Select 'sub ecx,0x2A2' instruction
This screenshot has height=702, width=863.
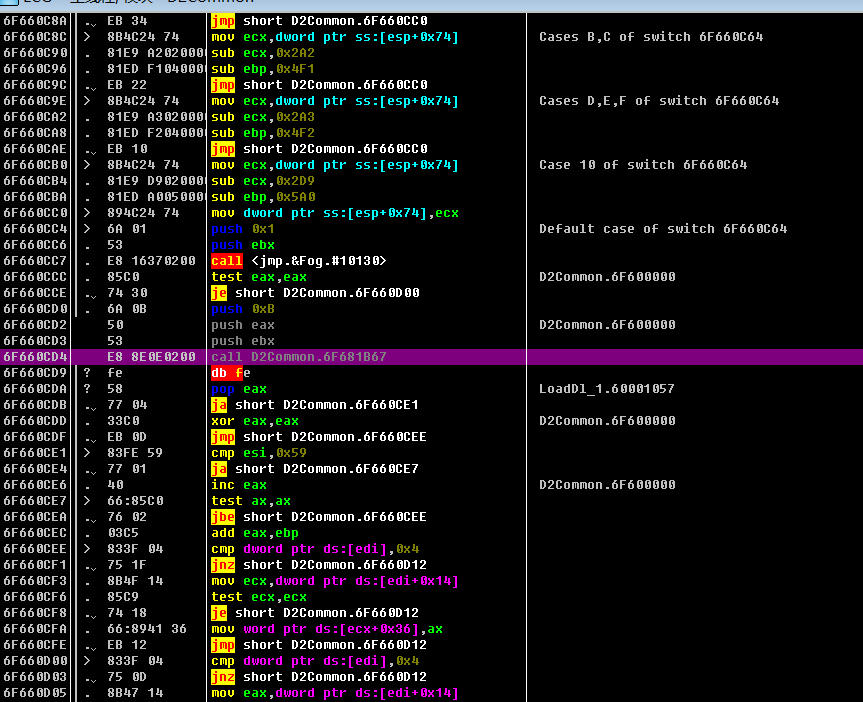pos(263,53)
